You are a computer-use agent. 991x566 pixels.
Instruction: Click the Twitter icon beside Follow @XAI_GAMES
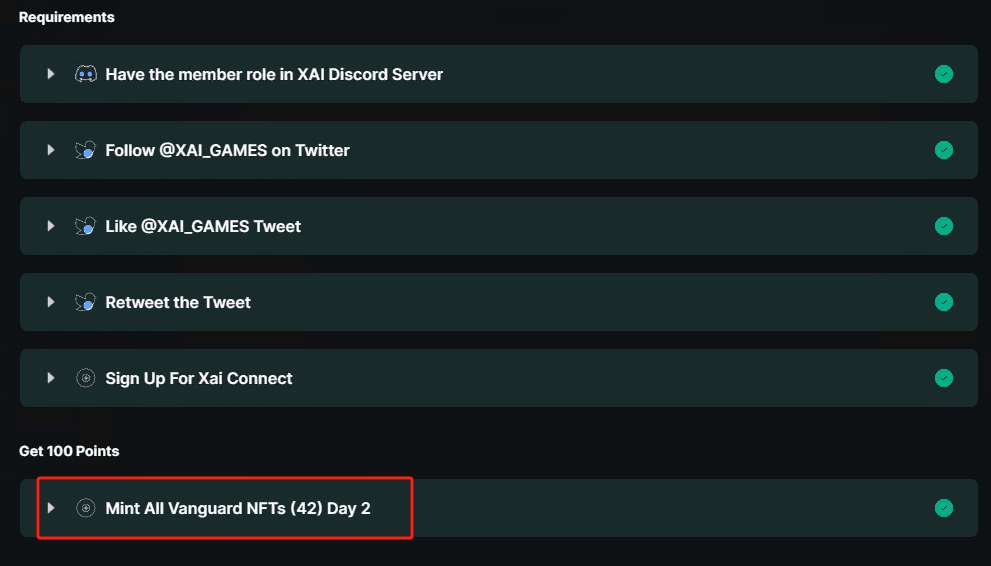(86, 150)
